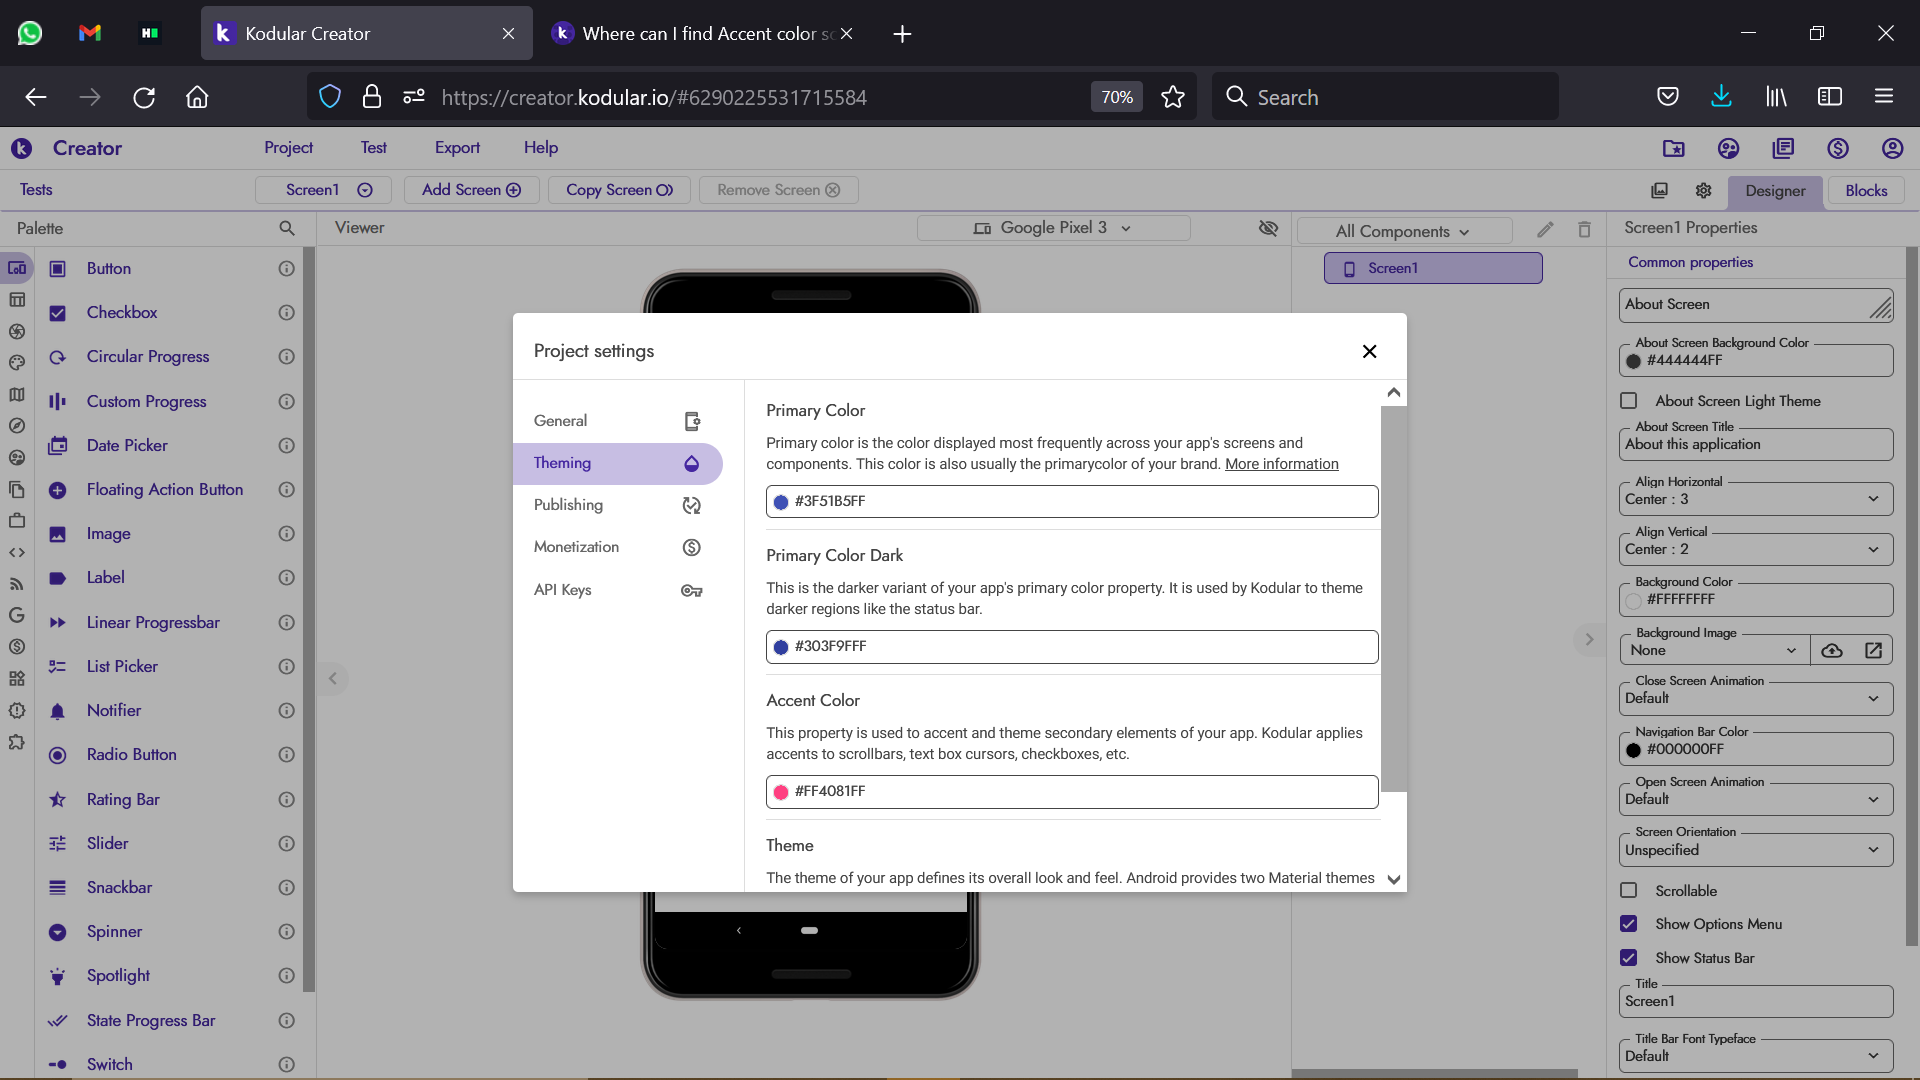Click the rename component pencil icon
The width and height of the screenshot is (1920, 1080).
point(1545,230)
